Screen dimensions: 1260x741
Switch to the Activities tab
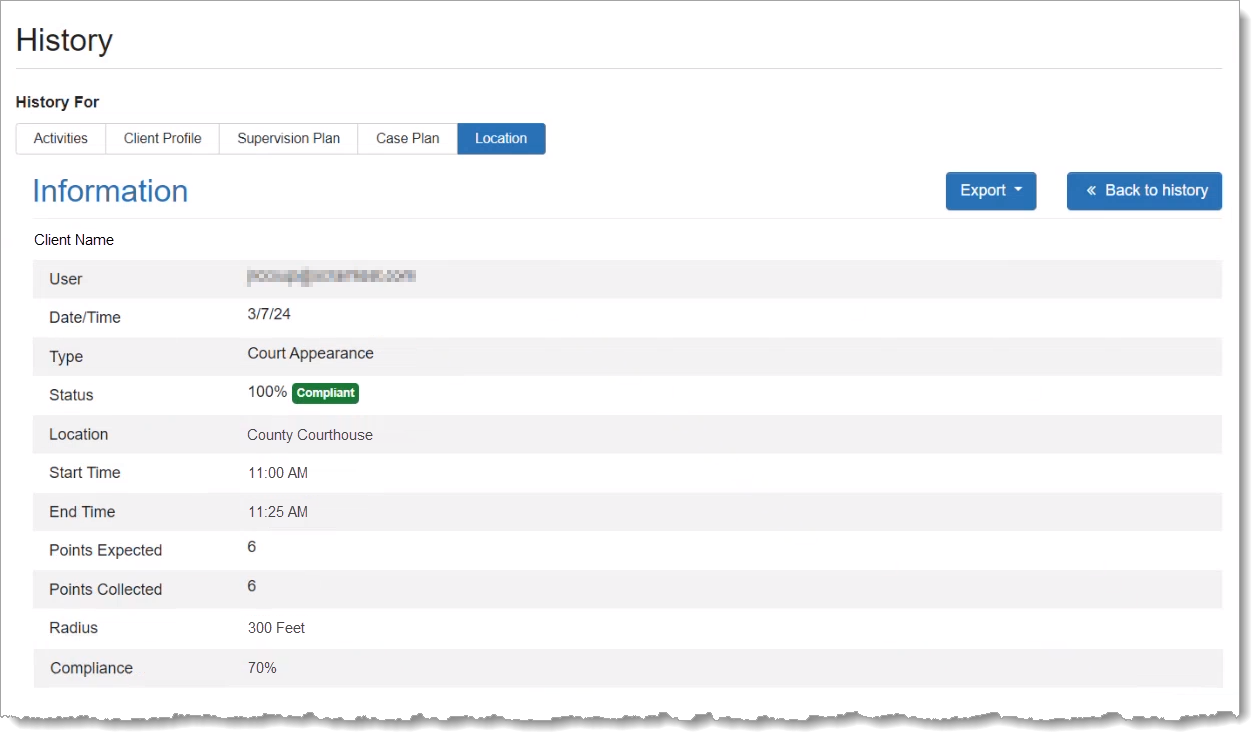61,139
